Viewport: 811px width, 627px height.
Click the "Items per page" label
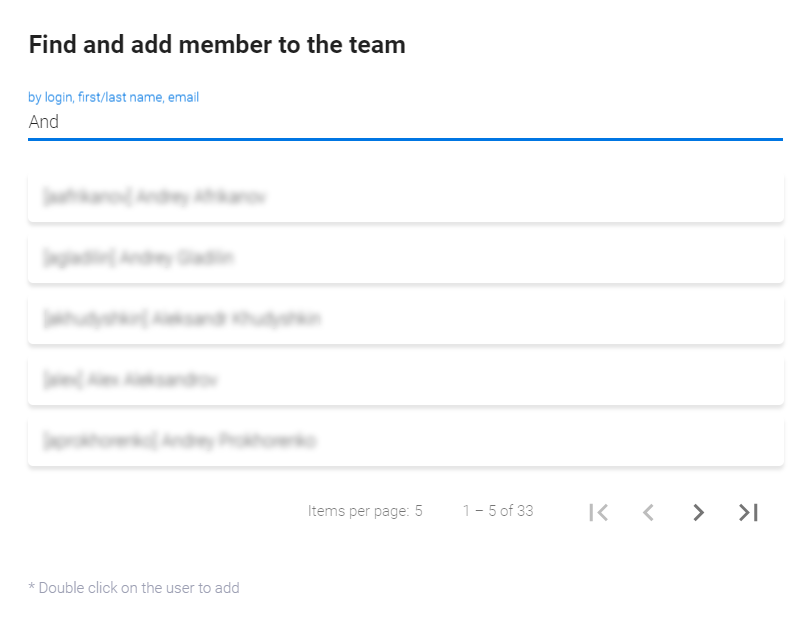click(357, 511)
